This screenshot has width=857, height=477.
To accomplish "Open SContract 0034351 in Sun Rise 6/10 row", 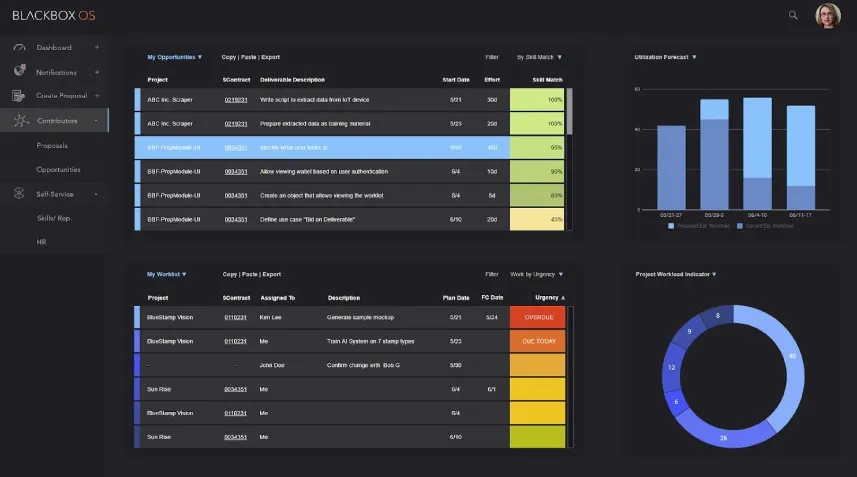I will 235,437.
